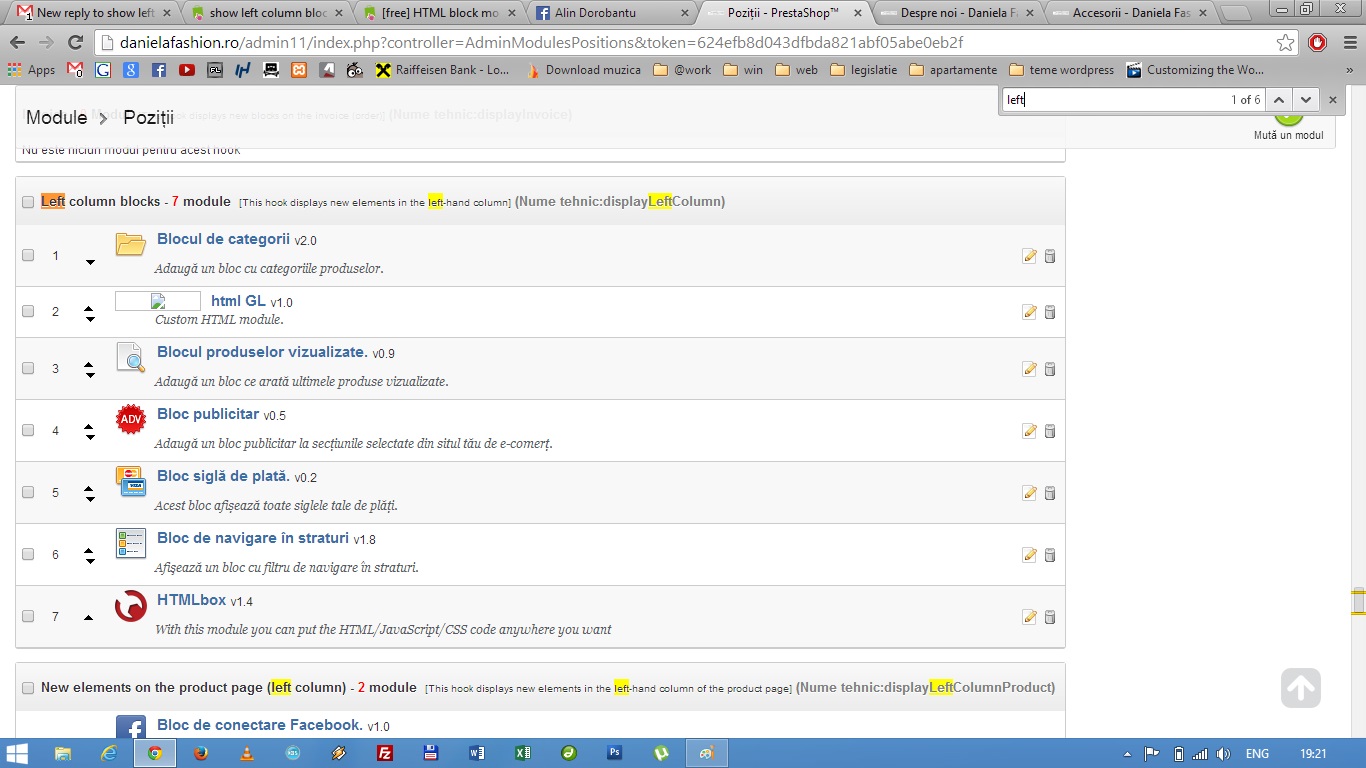Remove HTMLbox using its trash icon
The image size is (1366, 768).
click(x=1050, y=617)
